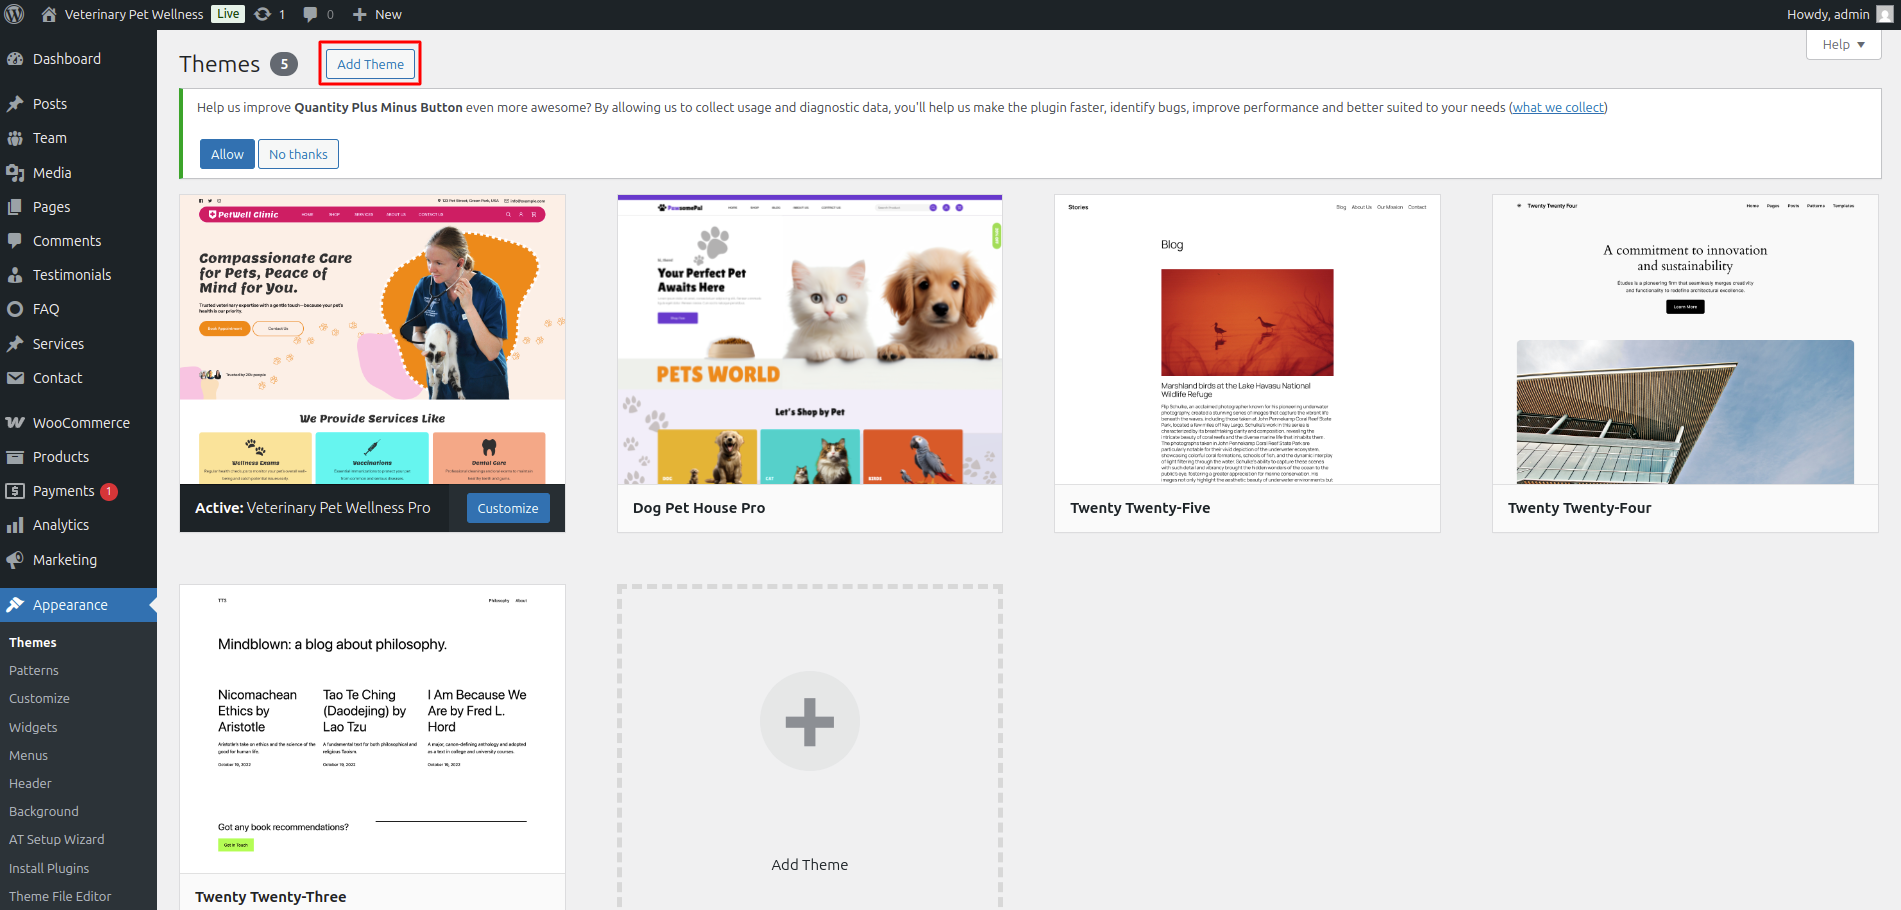Open the comments bubble icon in admin bar
Screen dimensions: 1901x910
(311, 14)
